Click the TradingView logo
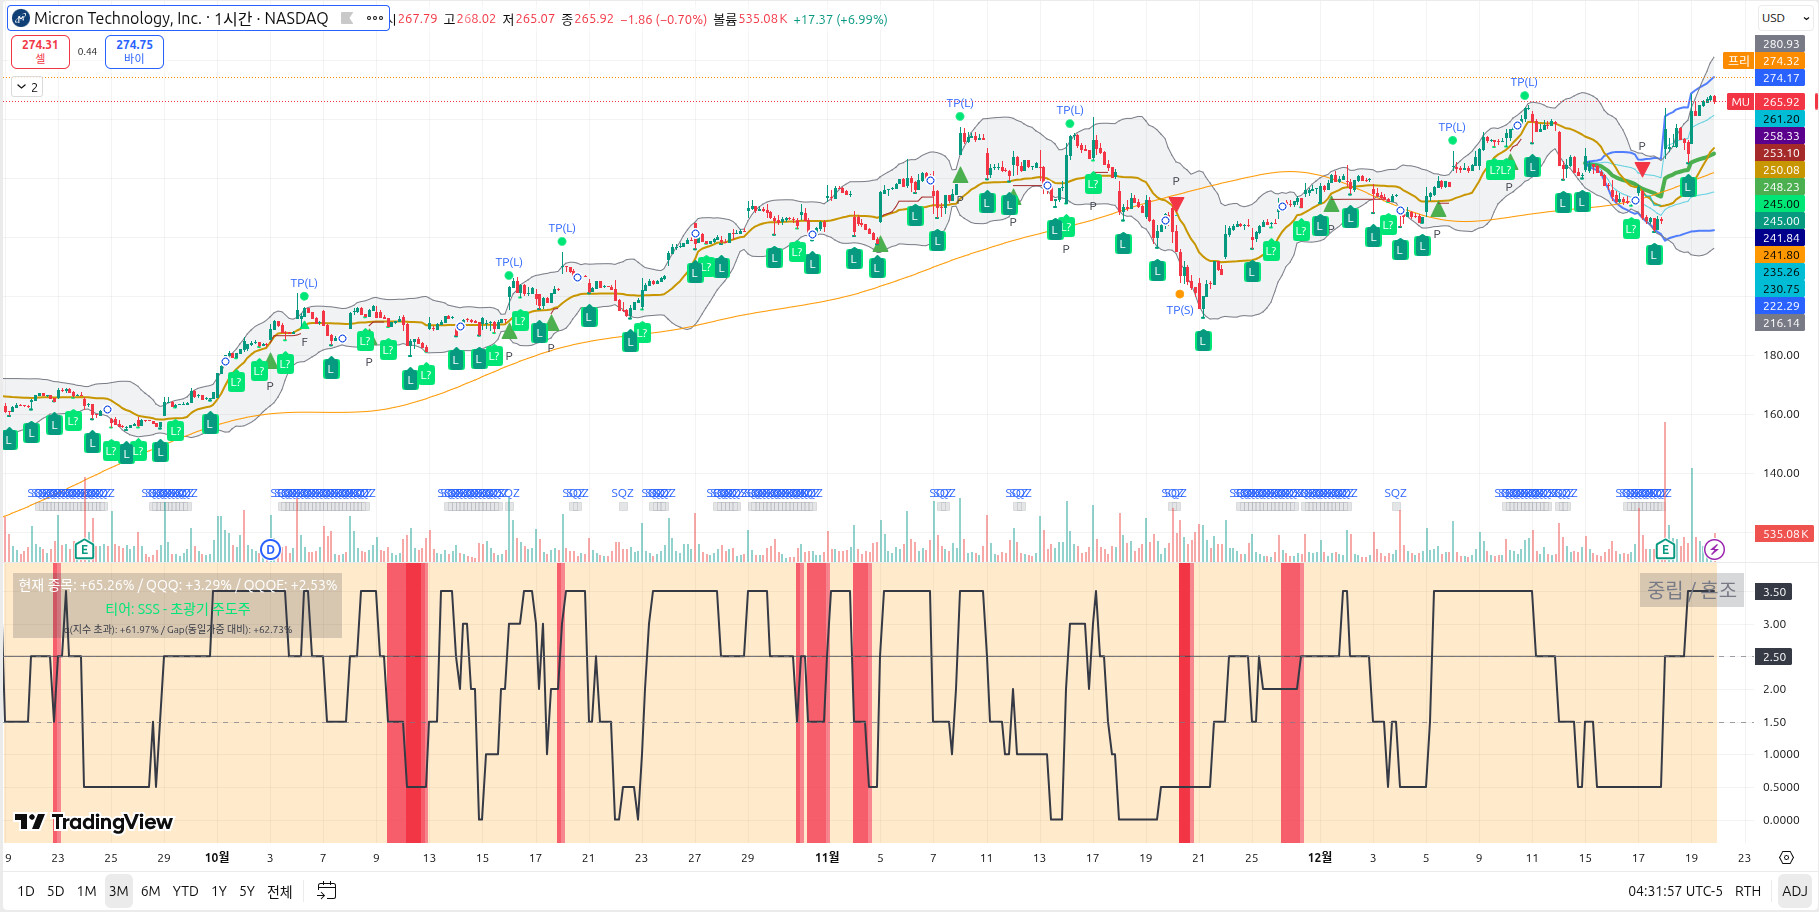Viewport: 1819px width, 912px height. [94, 822]
